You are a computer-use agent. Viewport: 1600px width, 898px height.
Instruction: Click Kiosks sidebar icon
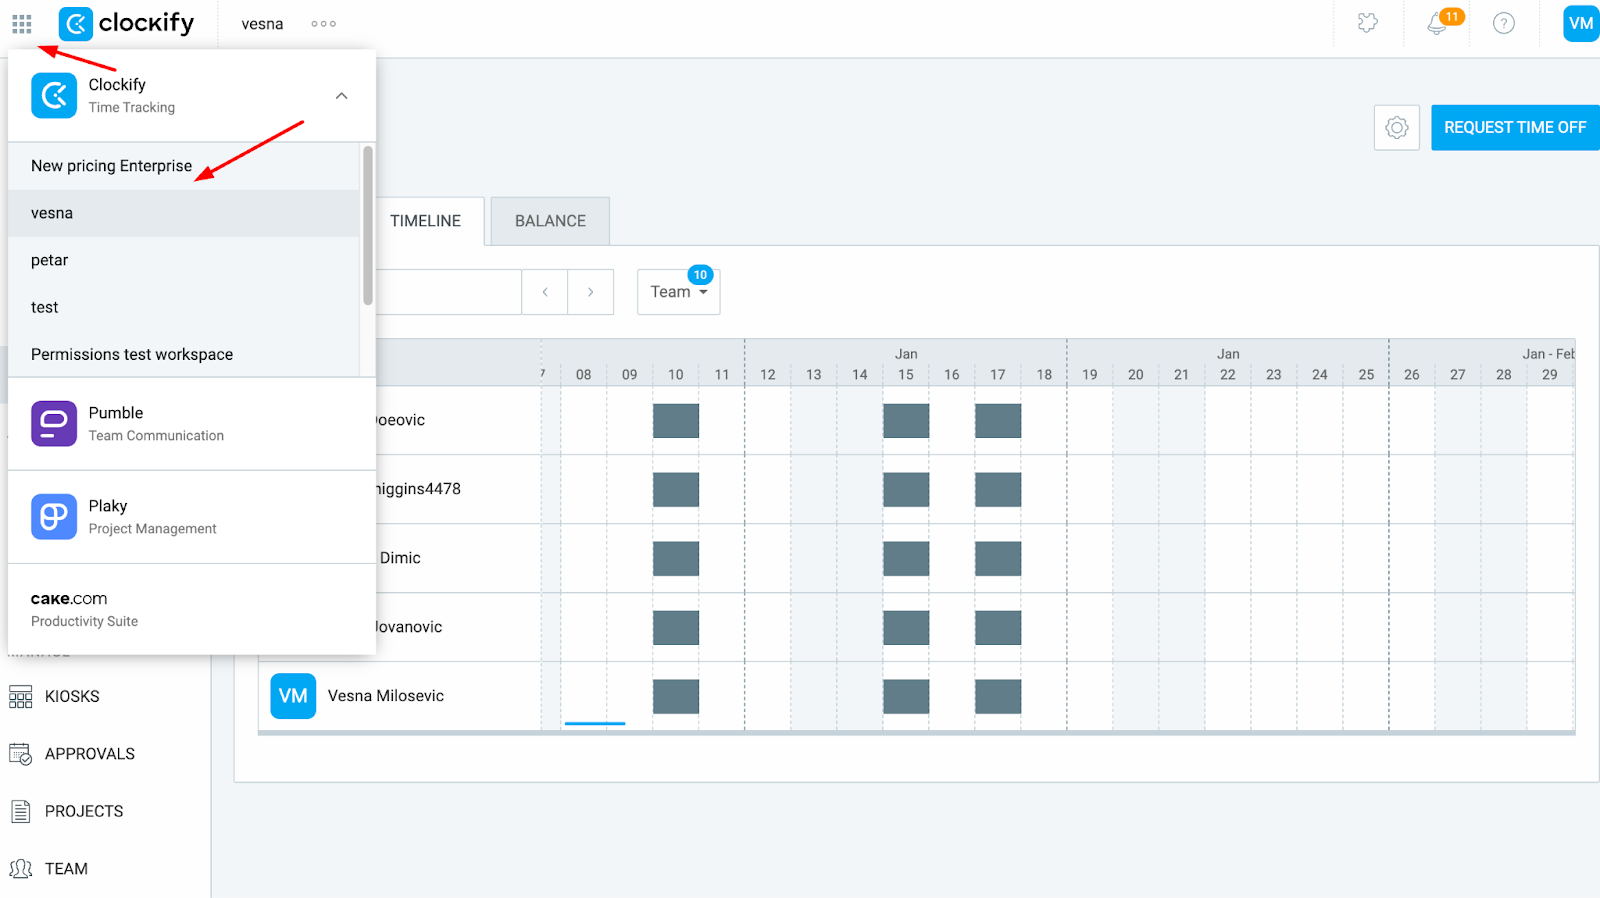click(x=21, y=697)
